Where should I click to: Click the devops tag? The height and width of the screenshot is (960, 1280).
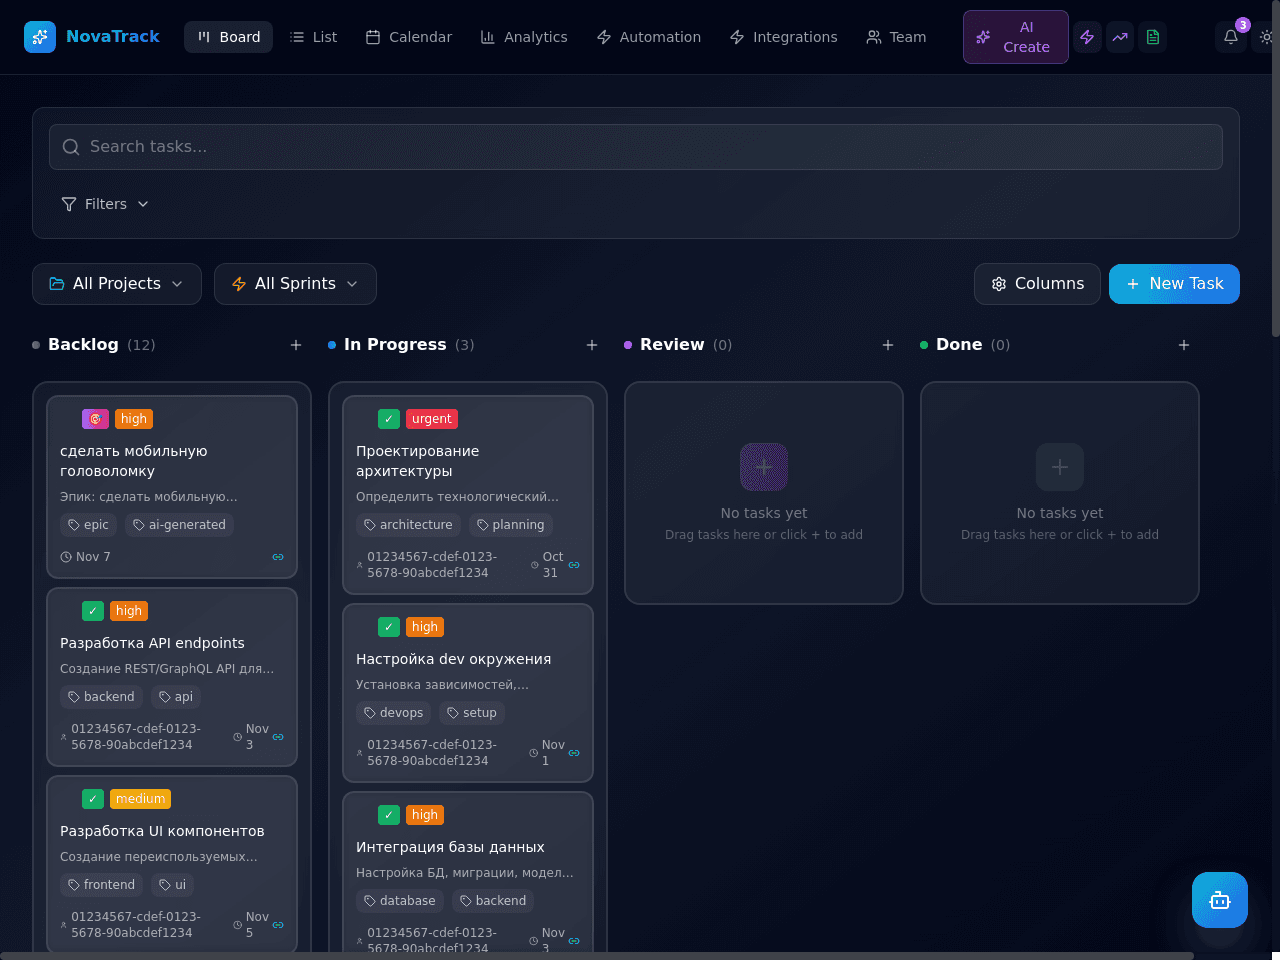pyautogui.click(x=393, y=713)
